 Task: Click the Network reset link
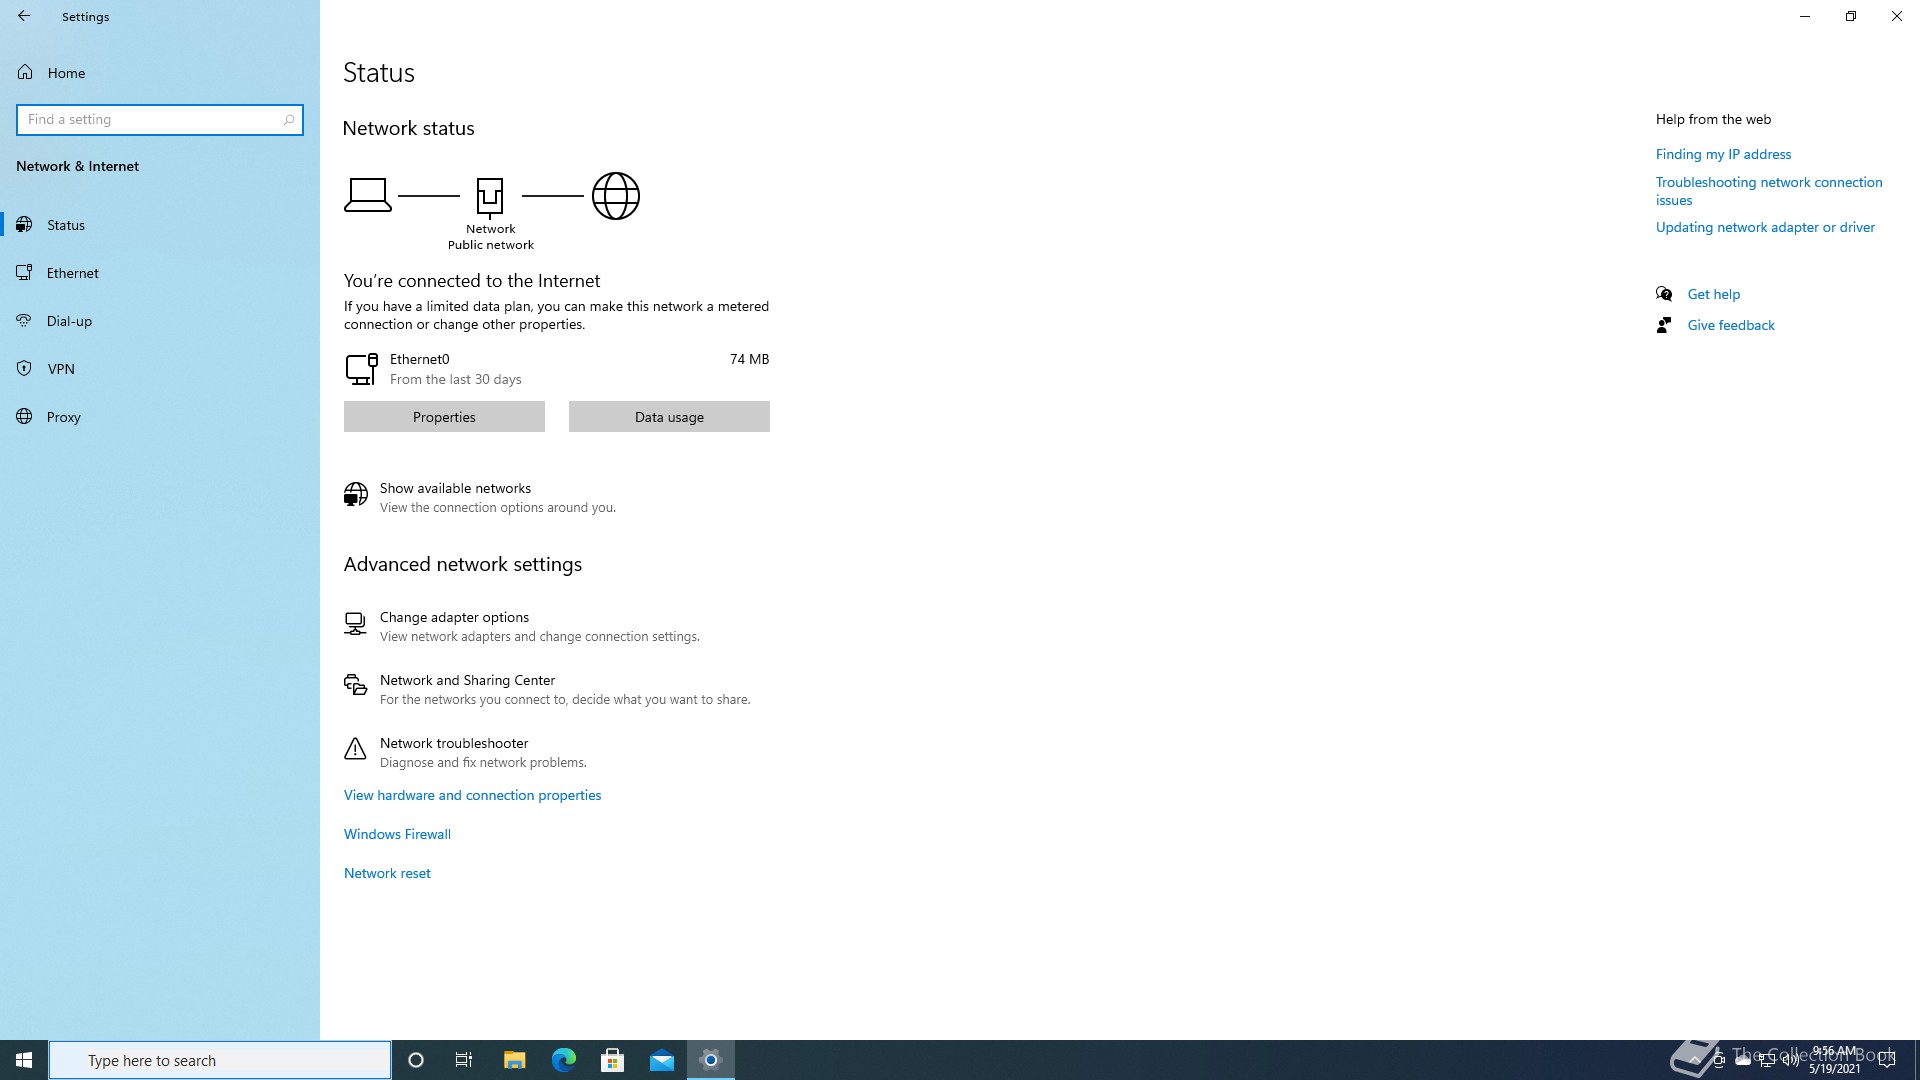pyautogui.click(x=387, y=874)
